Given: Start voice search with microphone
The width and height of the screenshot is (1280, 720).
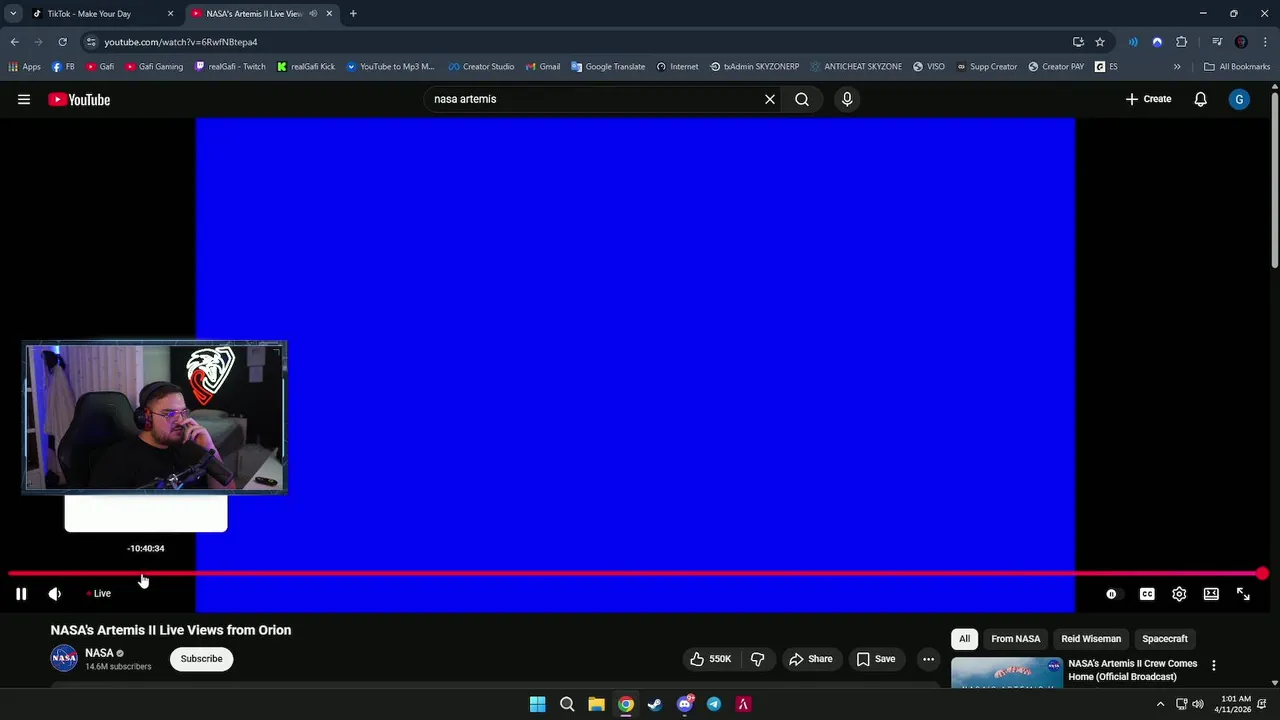Looking at the screenshot, I should [847, 99].
